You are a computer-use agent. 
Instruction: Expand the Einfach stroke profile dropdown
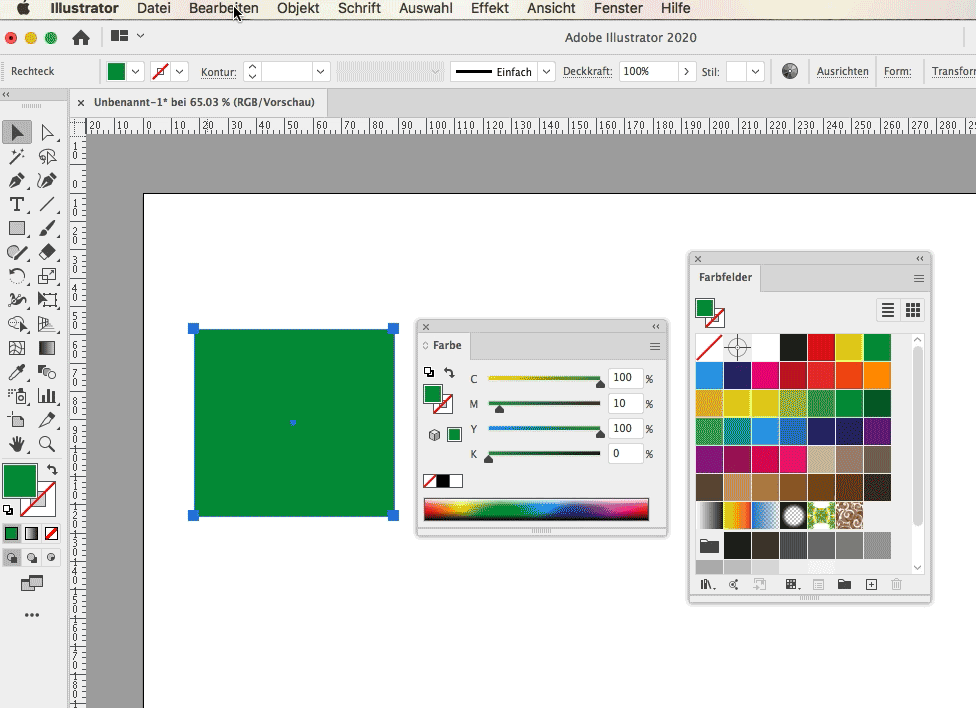(x=546, y=72)
